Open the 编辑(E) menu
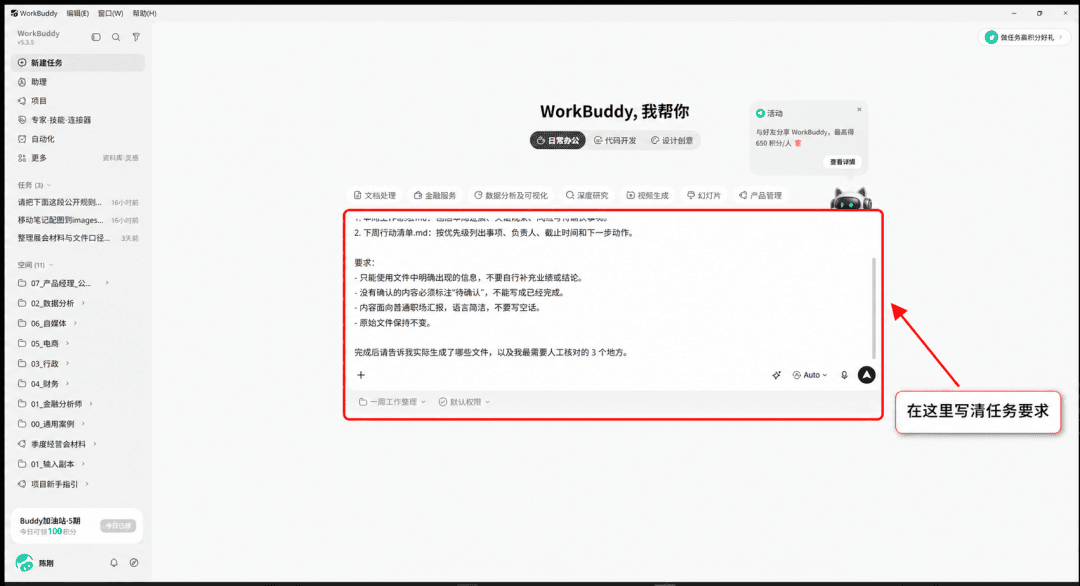The image size is (1080, 586). [78, 13]
